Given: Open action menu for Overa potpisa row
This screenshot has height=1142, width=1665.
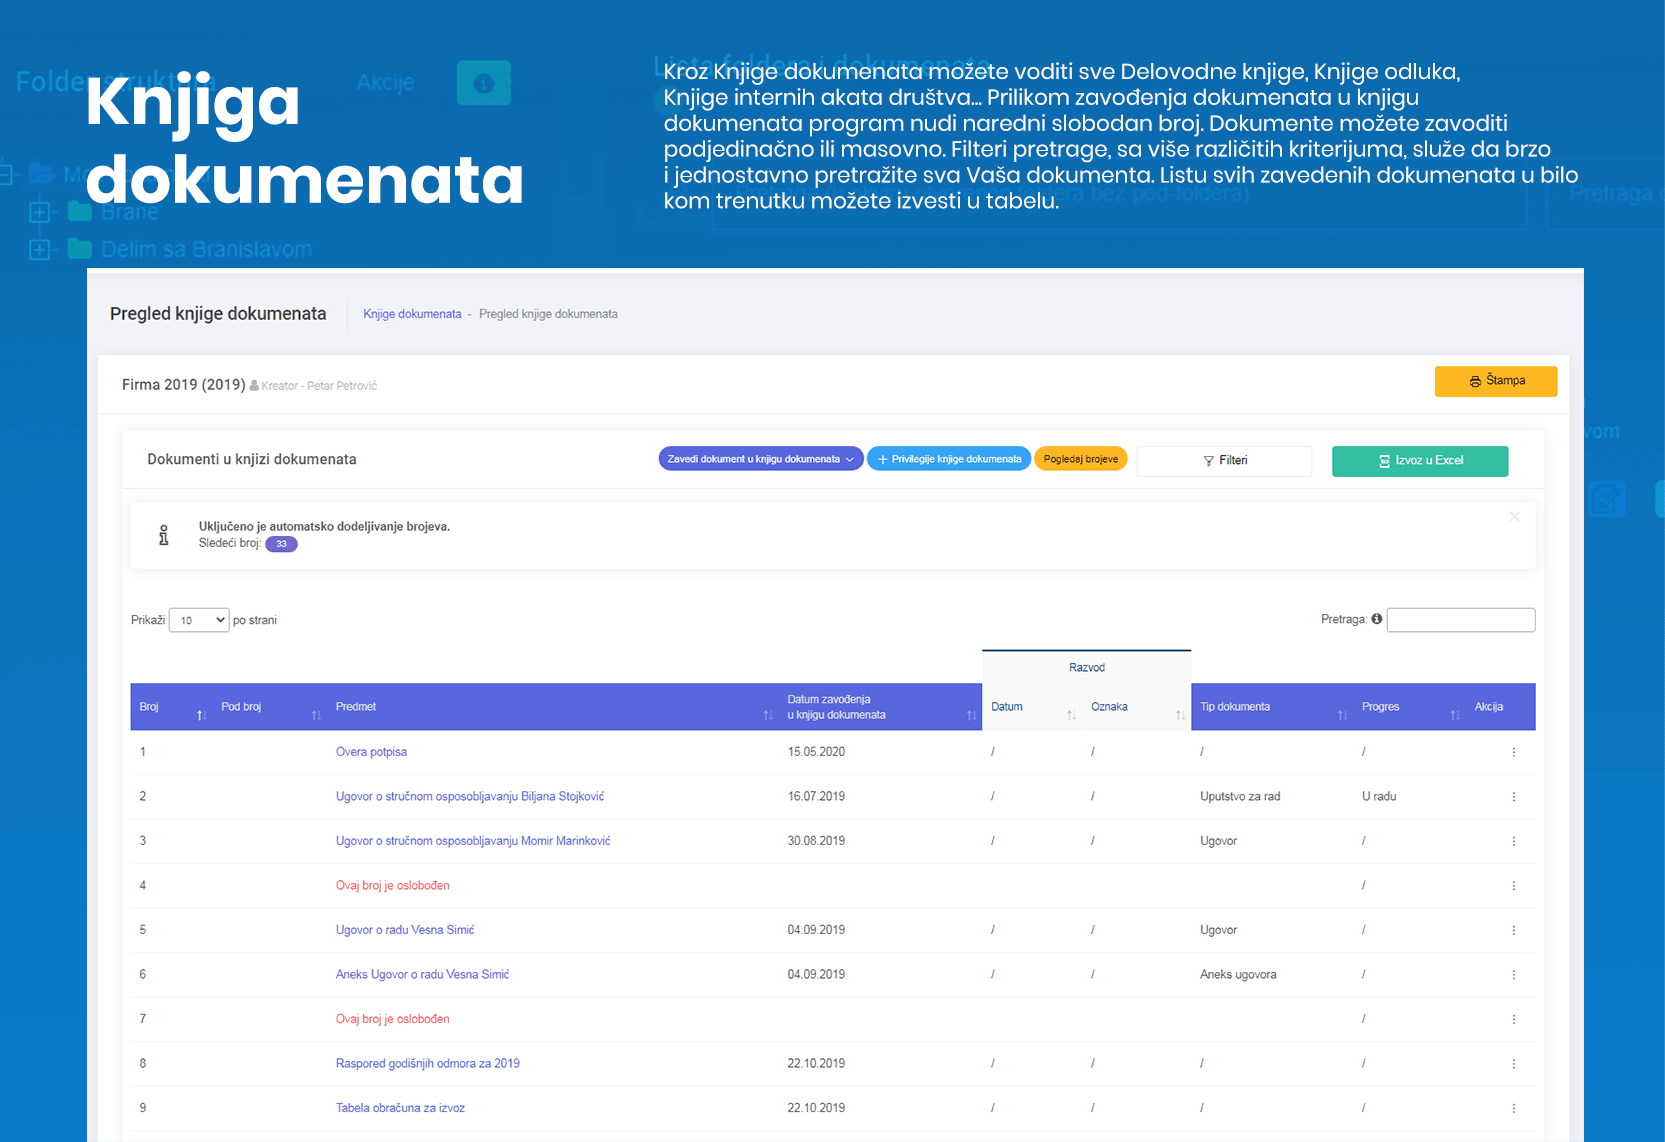Looking at the screenshot, I should 1513,752.
